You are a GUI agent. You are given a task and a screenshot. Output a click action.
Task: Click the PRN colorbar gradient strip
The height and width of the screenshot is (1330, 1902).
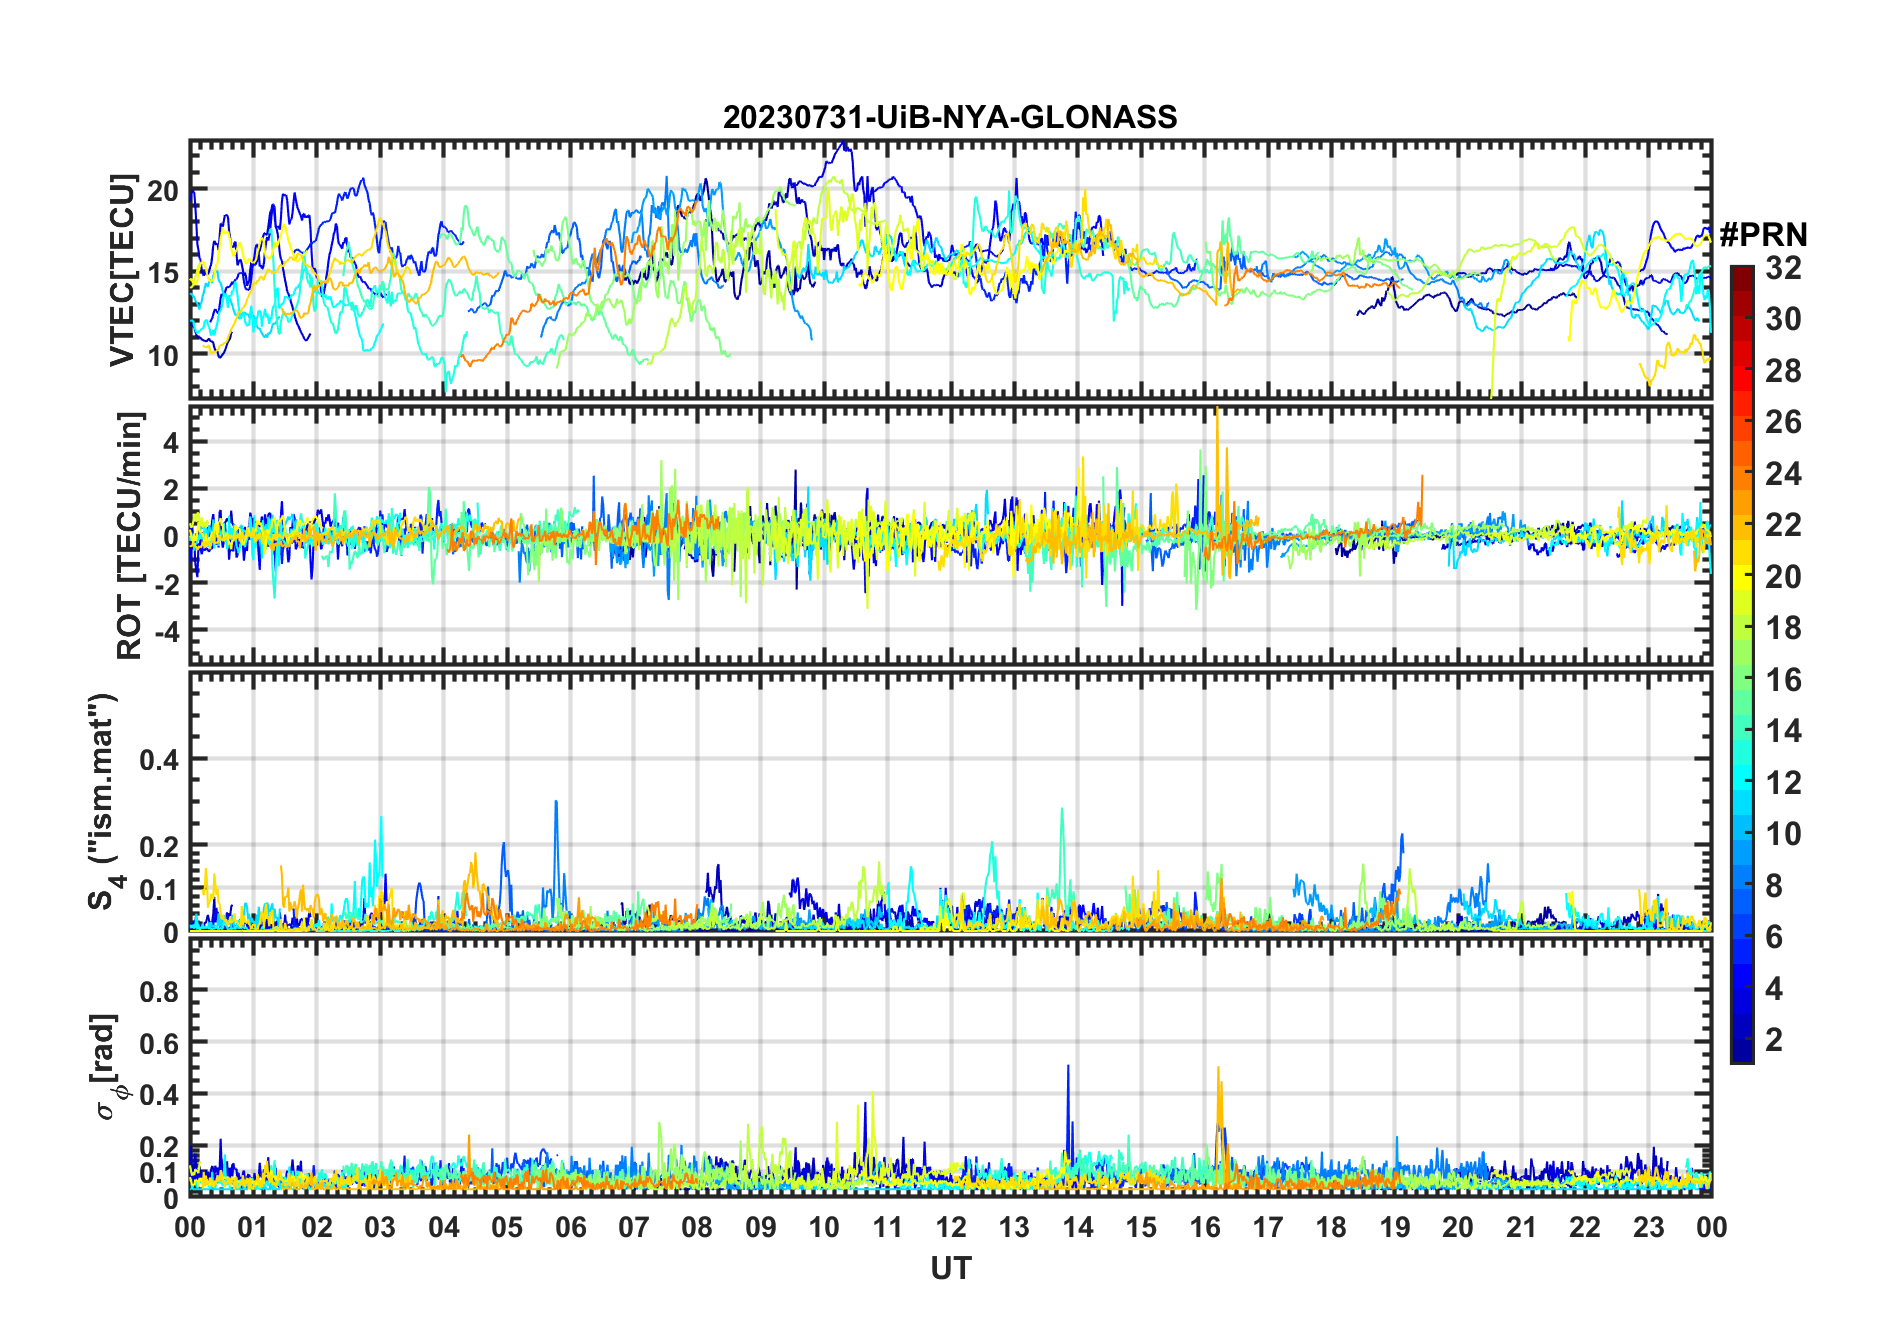(1742, 664)
